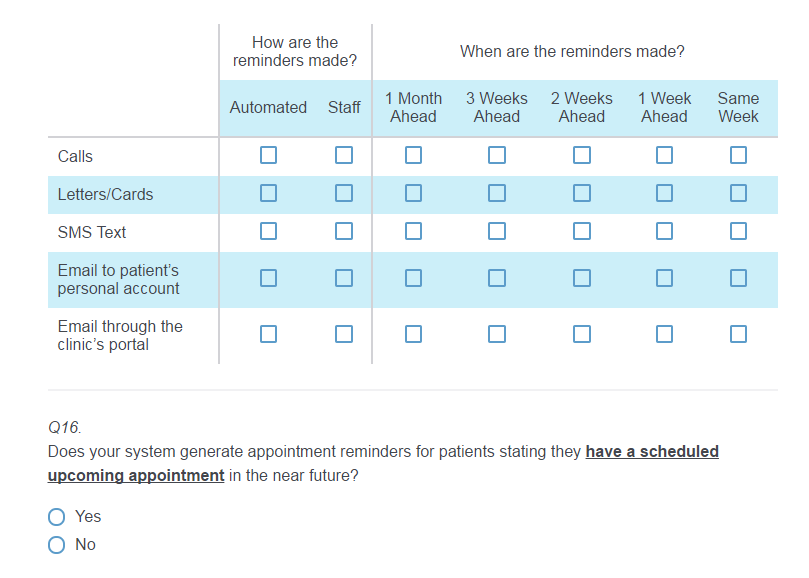Check Automated box for Calls
Screen dimensions: 809x578
(268, 155)
